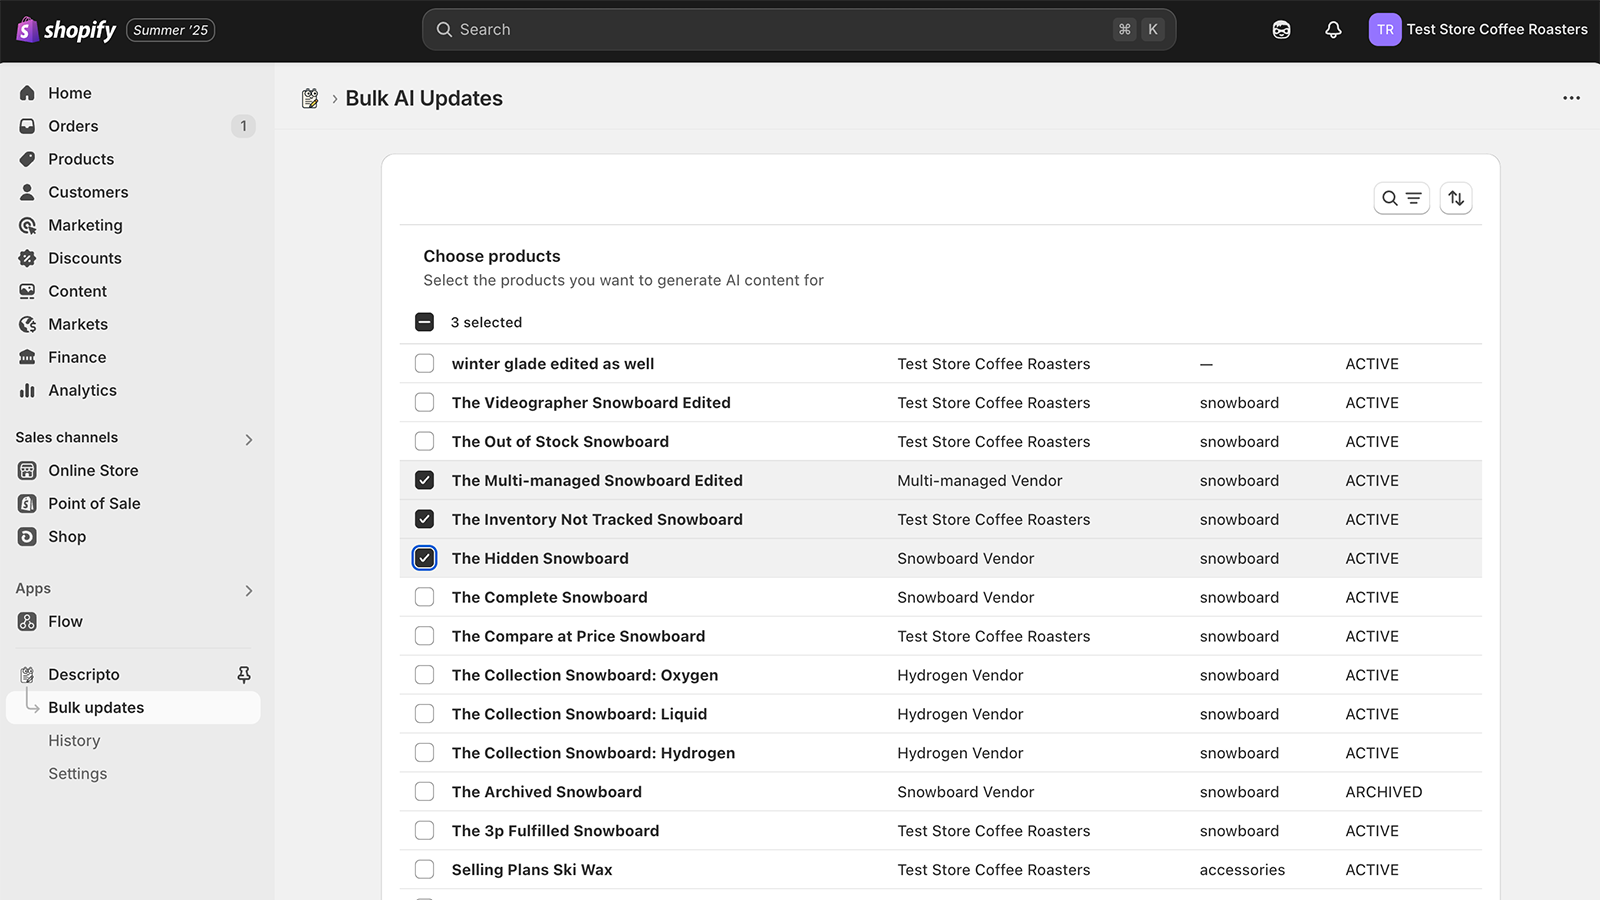Screen dimensions: 1600x900
Task: Expand the Apps section chevron
Action: point(249,591)
